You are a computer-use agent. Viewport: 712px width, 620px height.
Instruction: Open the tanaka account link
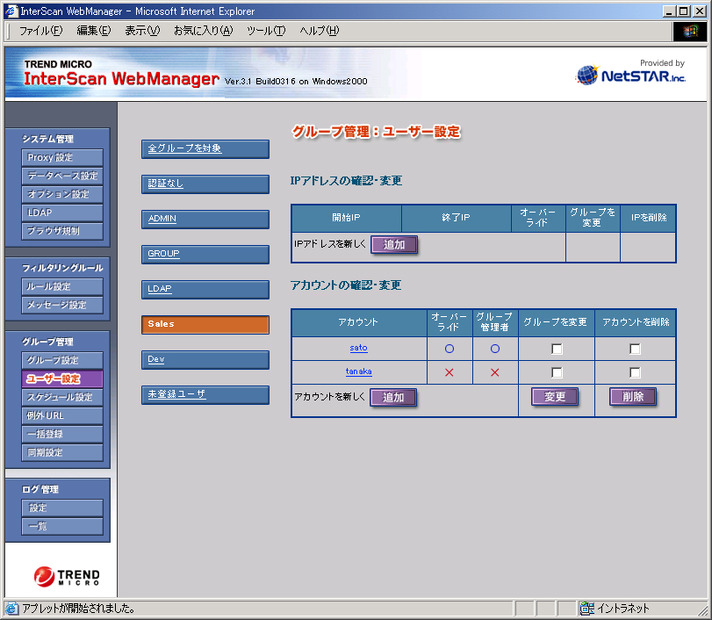(359, 372)
